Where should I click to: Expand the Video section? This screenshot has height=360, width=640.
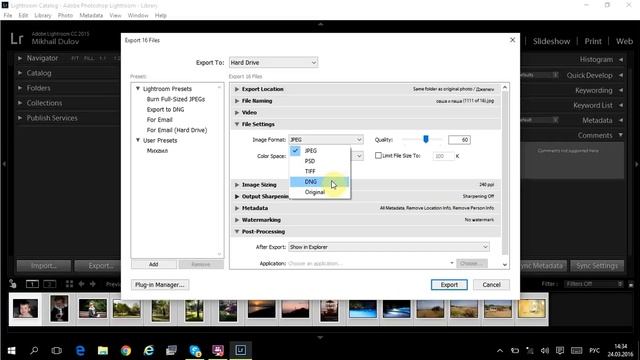click(x=237, y=112)
